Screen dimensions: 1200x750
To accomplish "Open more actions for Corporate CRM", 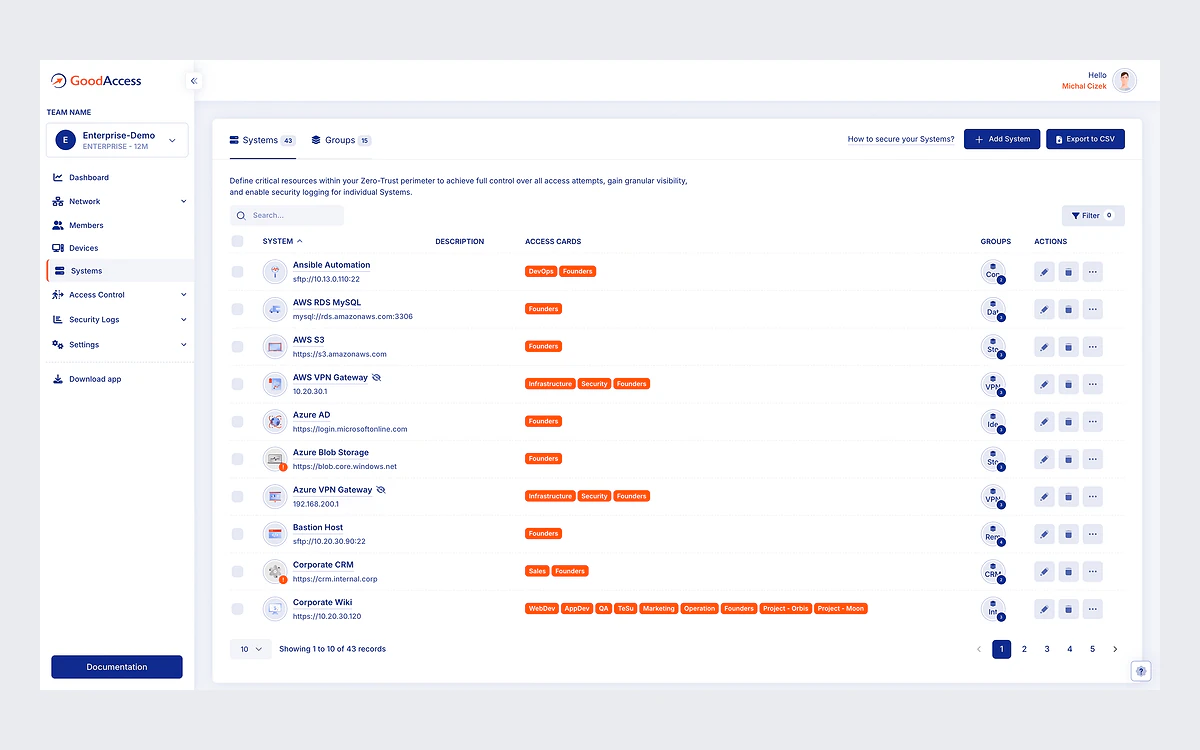I will (x=1092, y=571).
